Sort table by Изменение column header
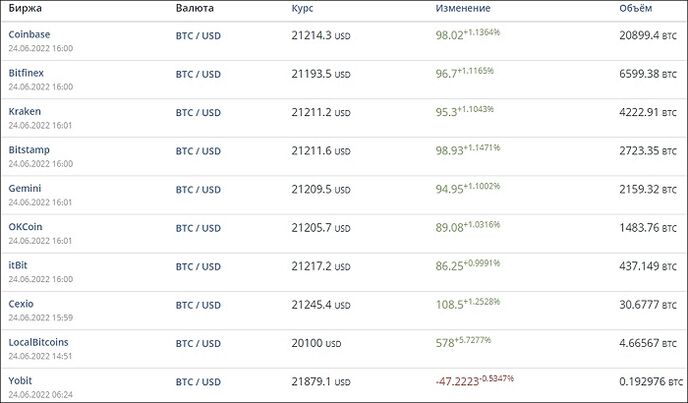Screen dimensions: 688x403 (x=463, y=8)
